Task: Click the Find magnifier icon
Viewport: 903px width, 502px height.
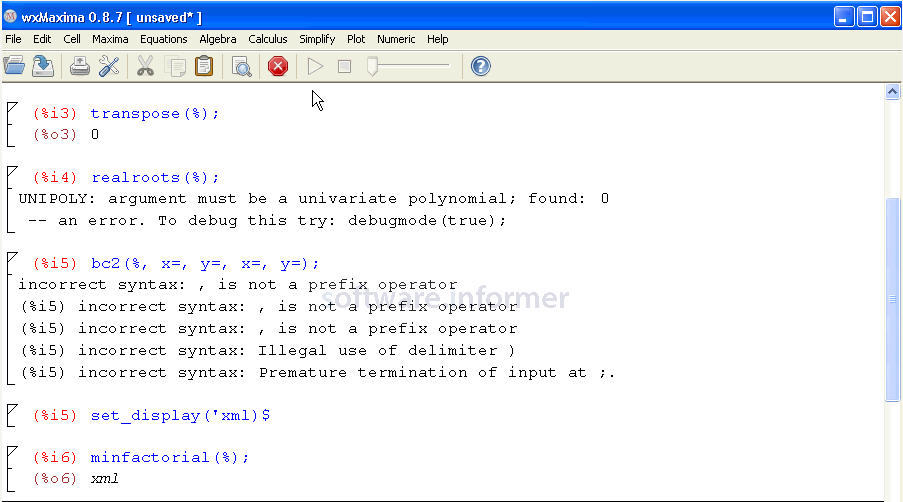Action: [241, 66]
